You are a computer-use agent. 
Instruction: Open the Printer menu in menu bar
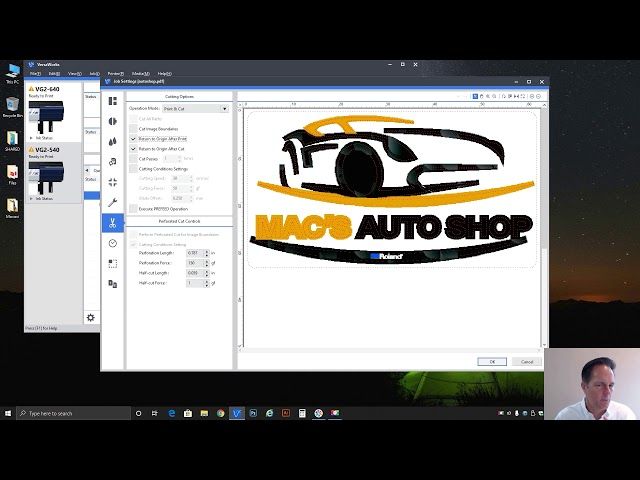pyautogui.click(x=116, y=73)
